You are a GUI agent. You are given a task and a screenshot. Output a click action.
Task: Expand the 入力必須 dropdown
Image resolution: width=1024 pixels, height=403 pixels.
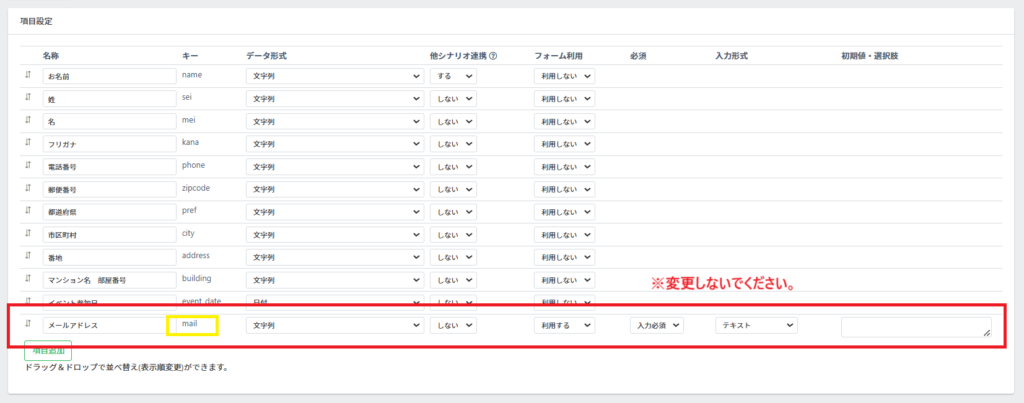tap(657, 326)
